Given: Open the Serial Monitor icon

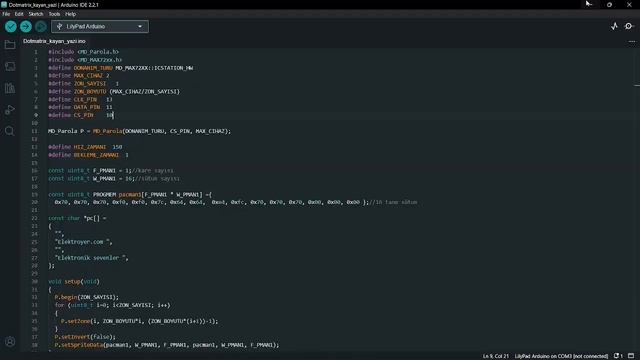Looking at the screenshot, I should (x=629, y=27).
